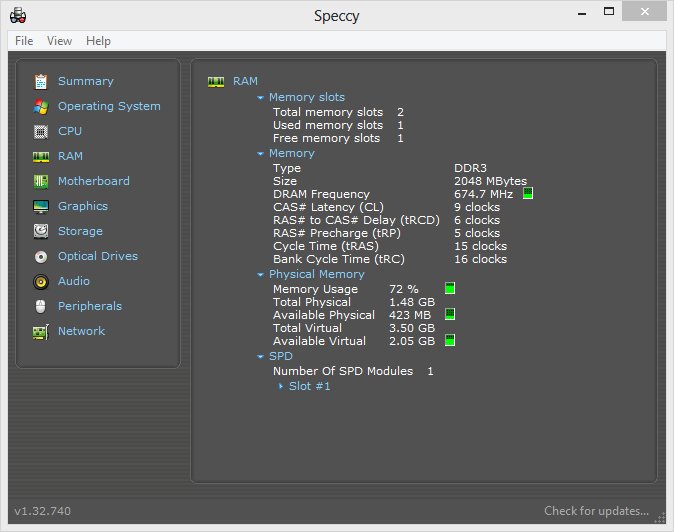Open the Storage section

80,231
